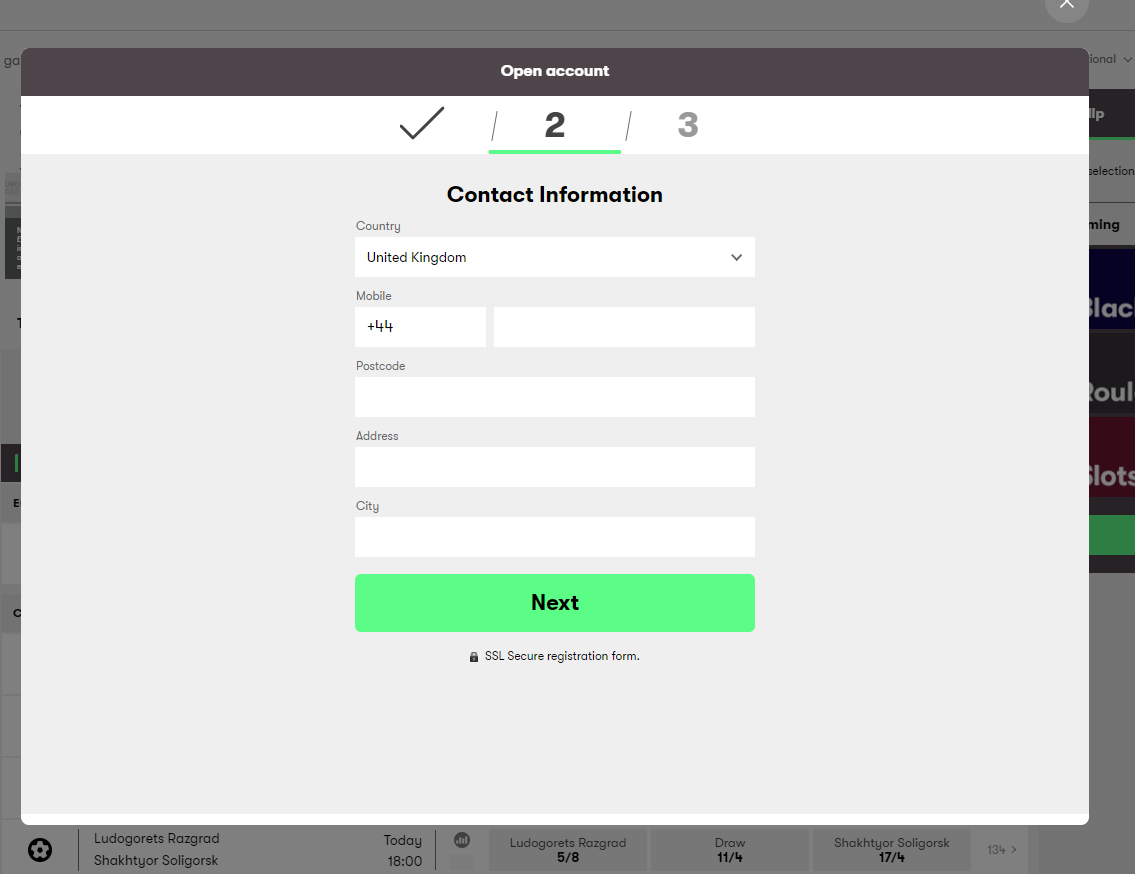The height and width of the screenshot is (874, 1135).
Task: Go to step 3 of registration
Action: pyautogui.click(x=687, y=126)
